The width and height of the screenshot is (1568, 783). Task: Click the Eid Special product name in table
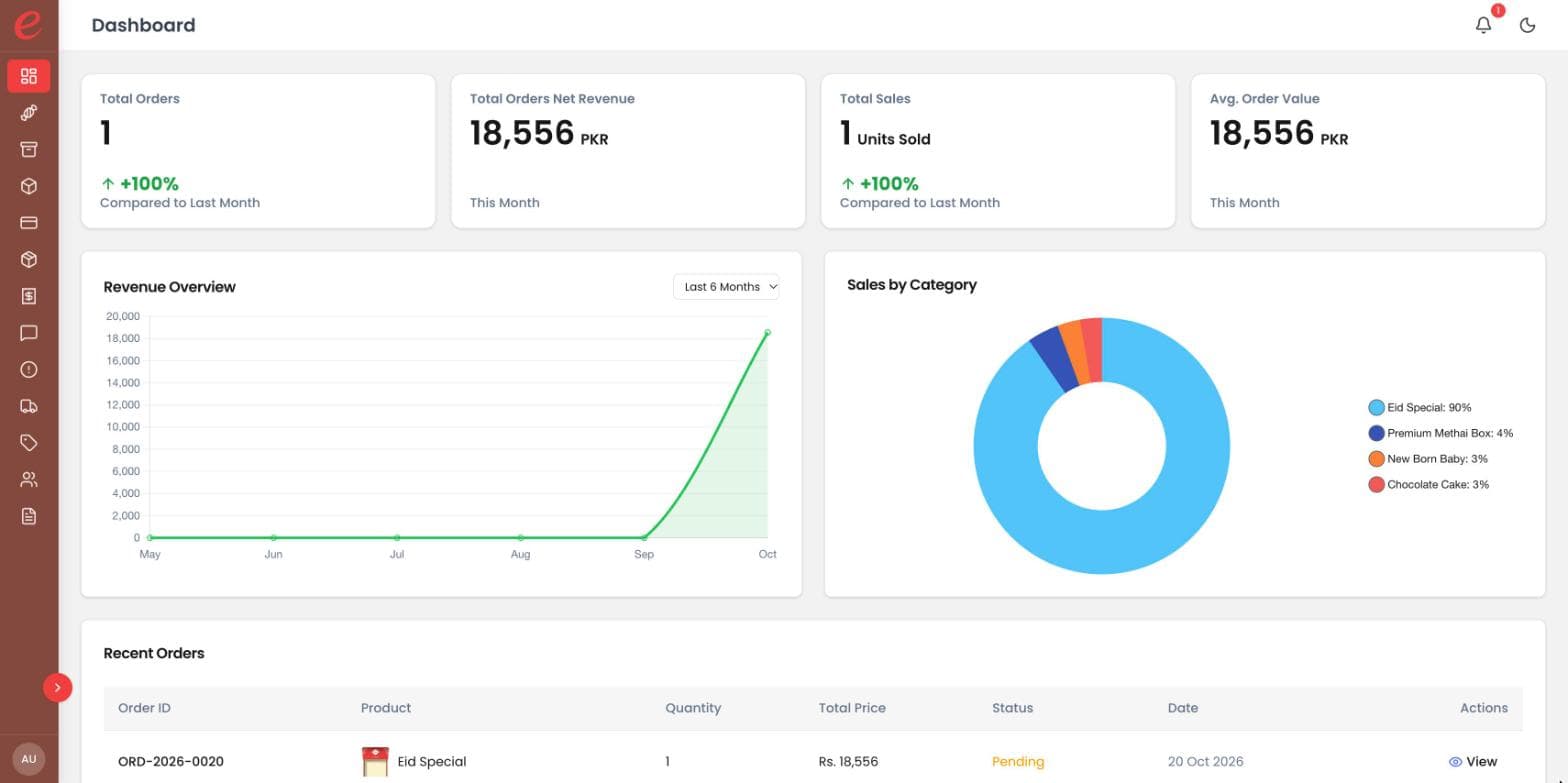coord(432,762)
